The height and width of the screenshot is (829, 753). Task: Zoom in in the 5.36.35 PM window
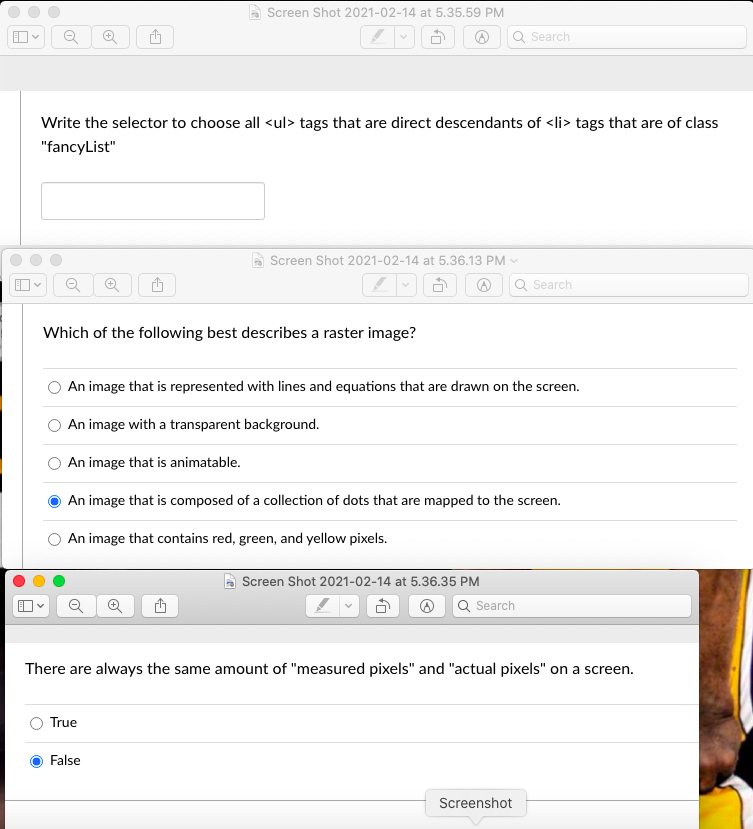[x=115, y=606]
